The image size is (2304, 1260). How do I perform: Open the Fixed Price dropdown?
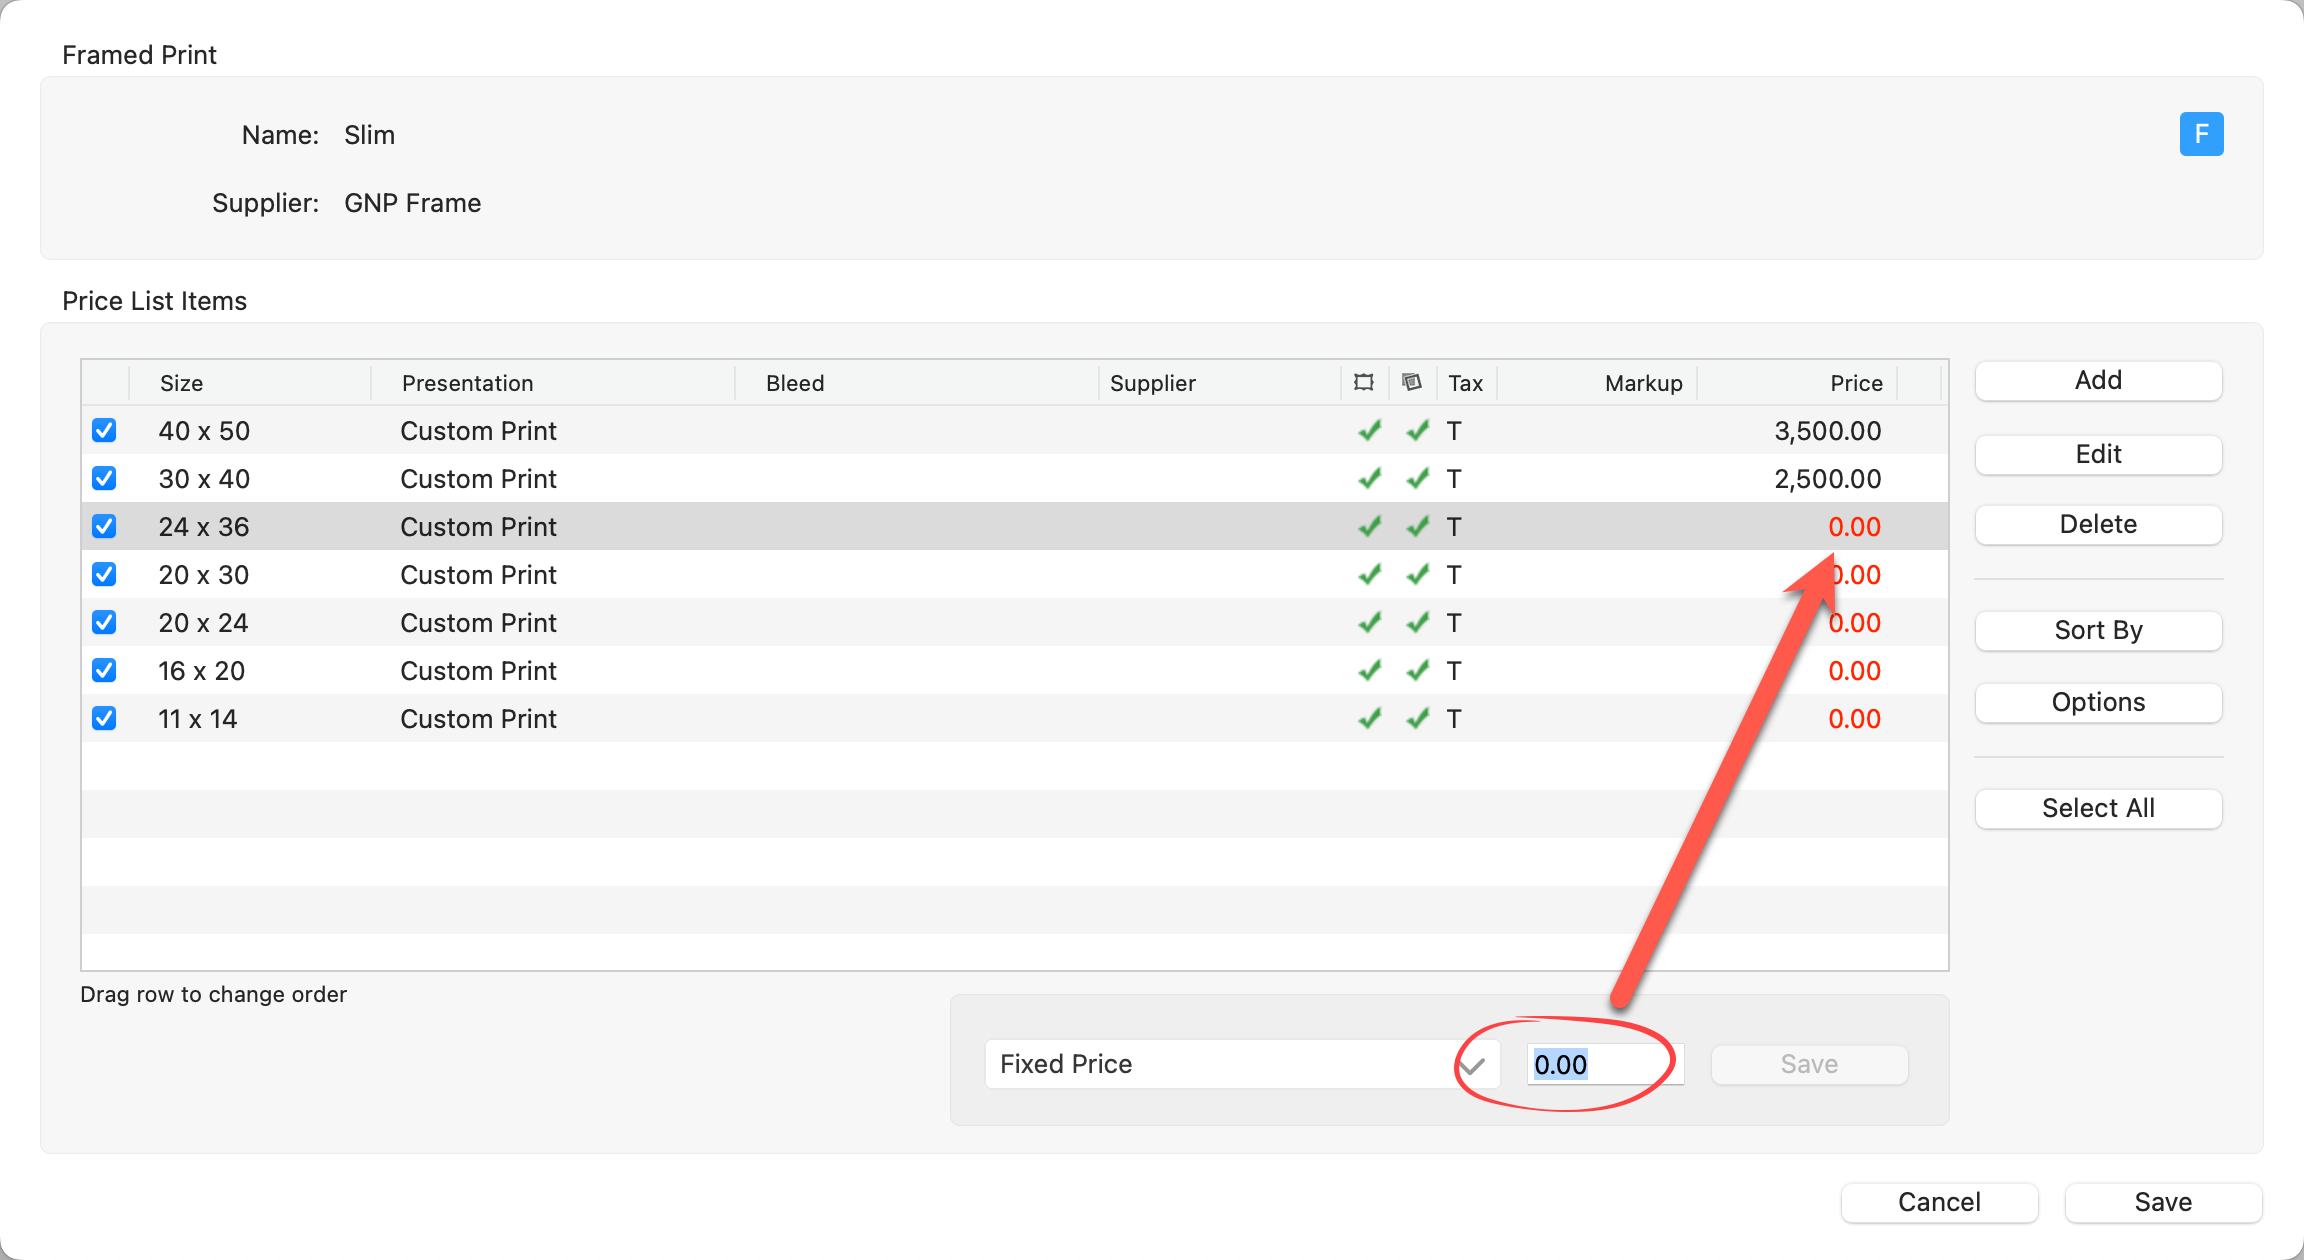point(1242,1064)
